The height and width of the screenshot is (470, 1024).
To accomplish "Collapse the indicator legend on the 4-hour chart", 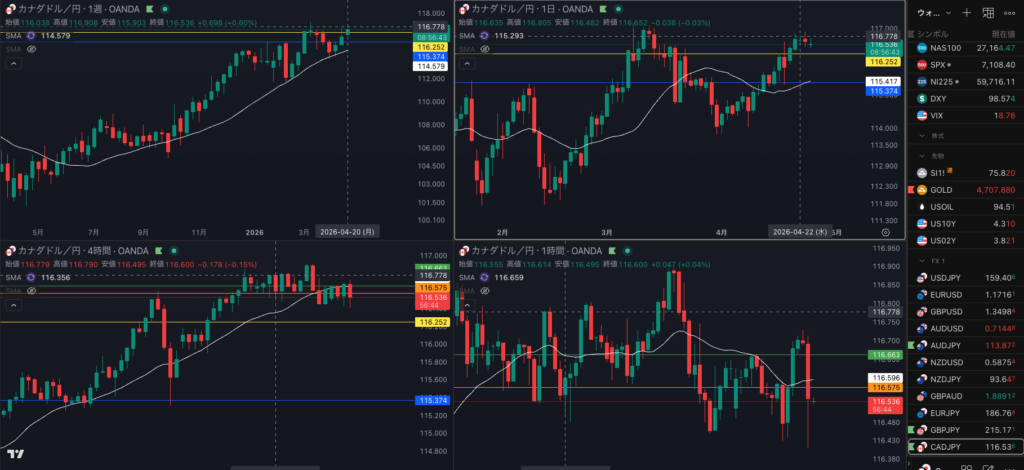I will 12,305.
